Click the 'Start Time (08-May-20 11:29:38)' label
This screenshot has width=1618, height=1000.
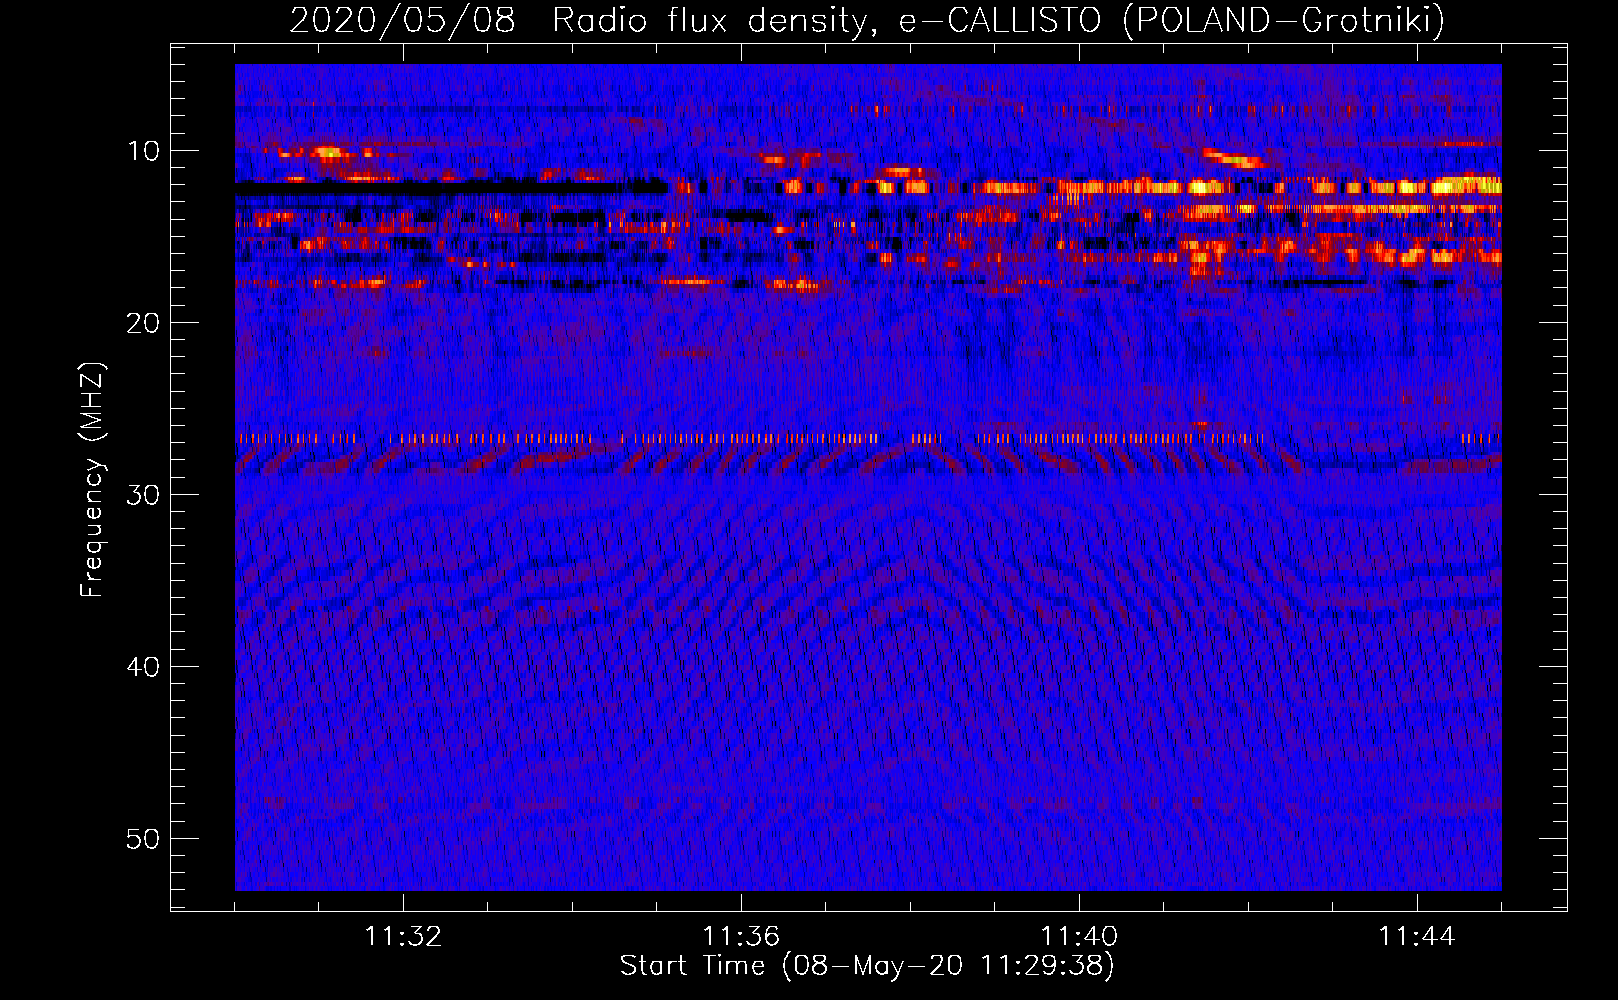click(x=867, y=965)
